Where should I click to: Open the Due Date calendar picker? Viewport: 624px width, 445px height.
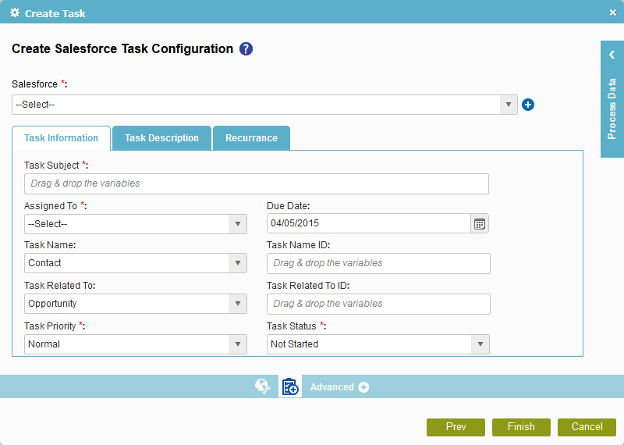tap(479, 224)
